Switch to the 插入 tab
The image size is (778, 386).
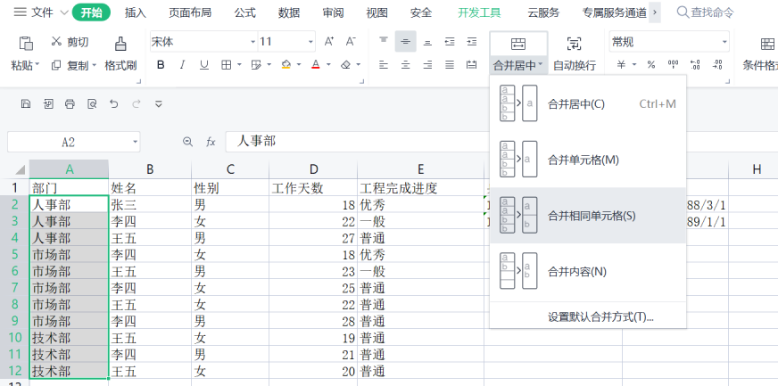click(x=135, y=13)
